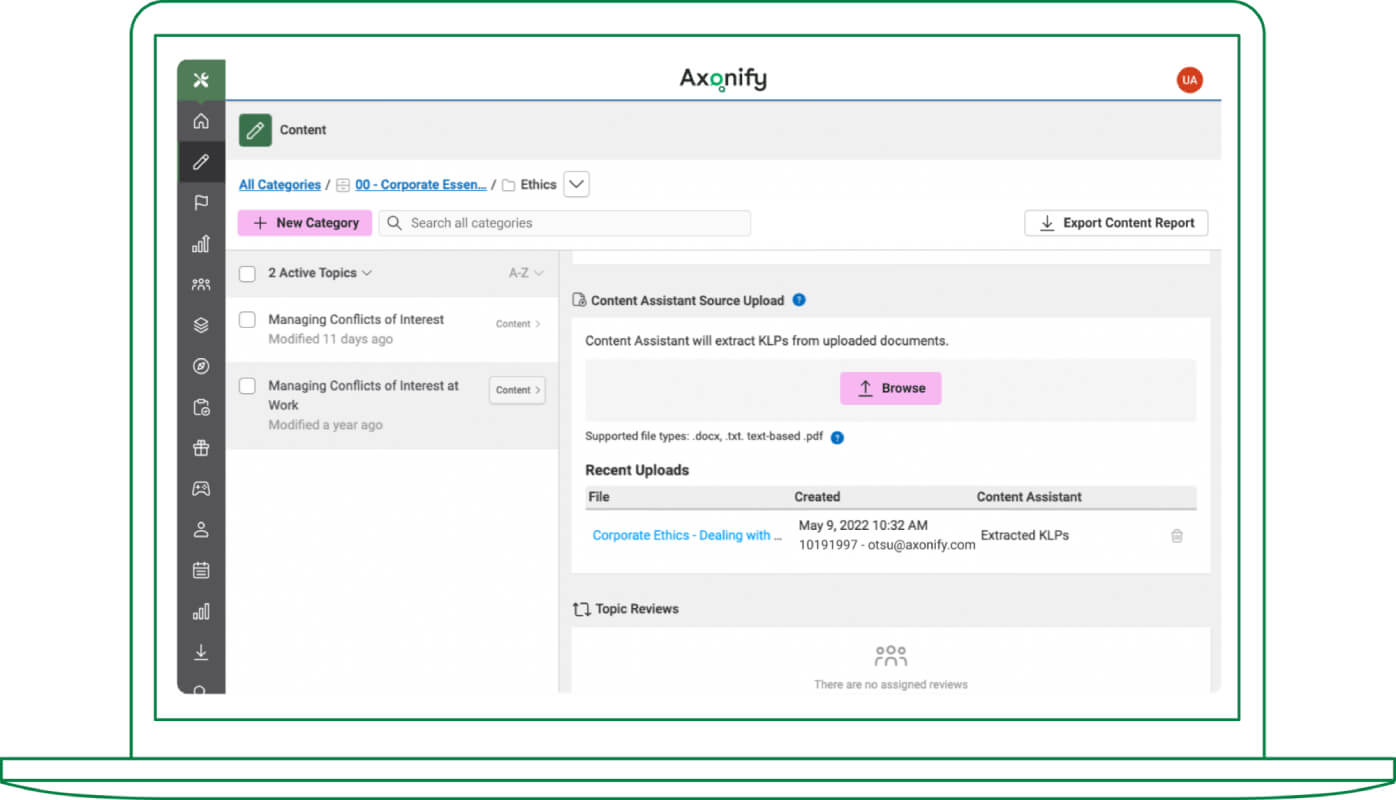Check the Managing Conflicts of Interest at Work checkbox

click(247, 386)
